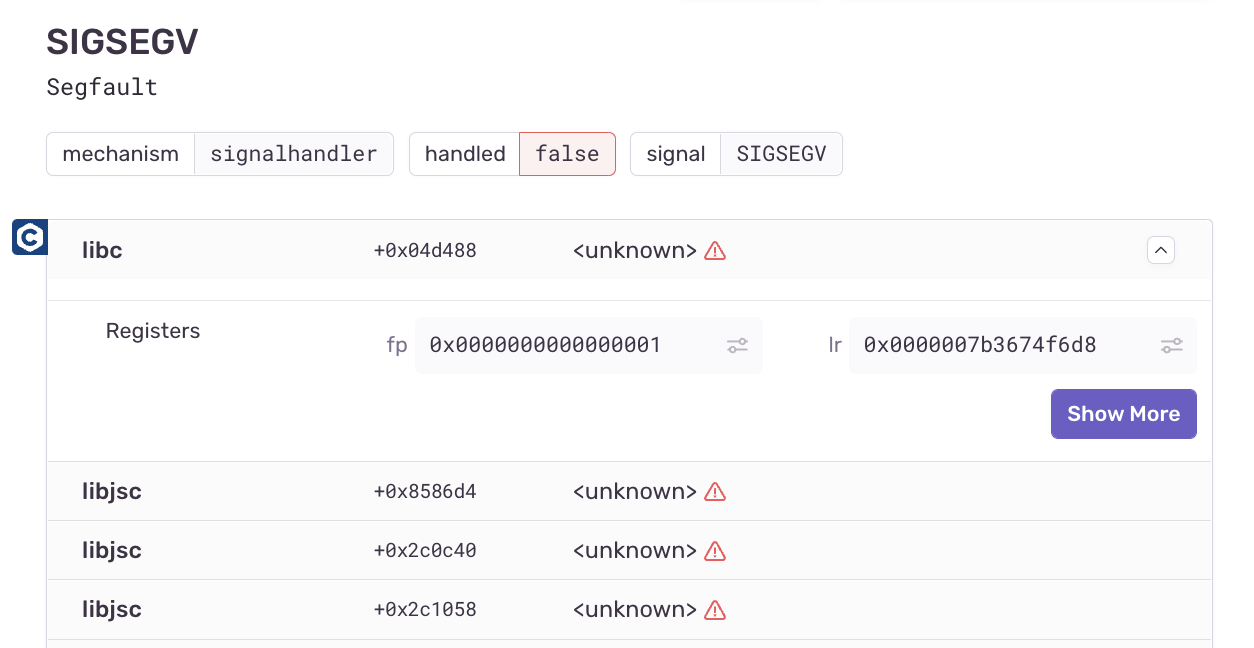Click the warning triangle beside libc's unknown symbol

(x=714, y=251)
